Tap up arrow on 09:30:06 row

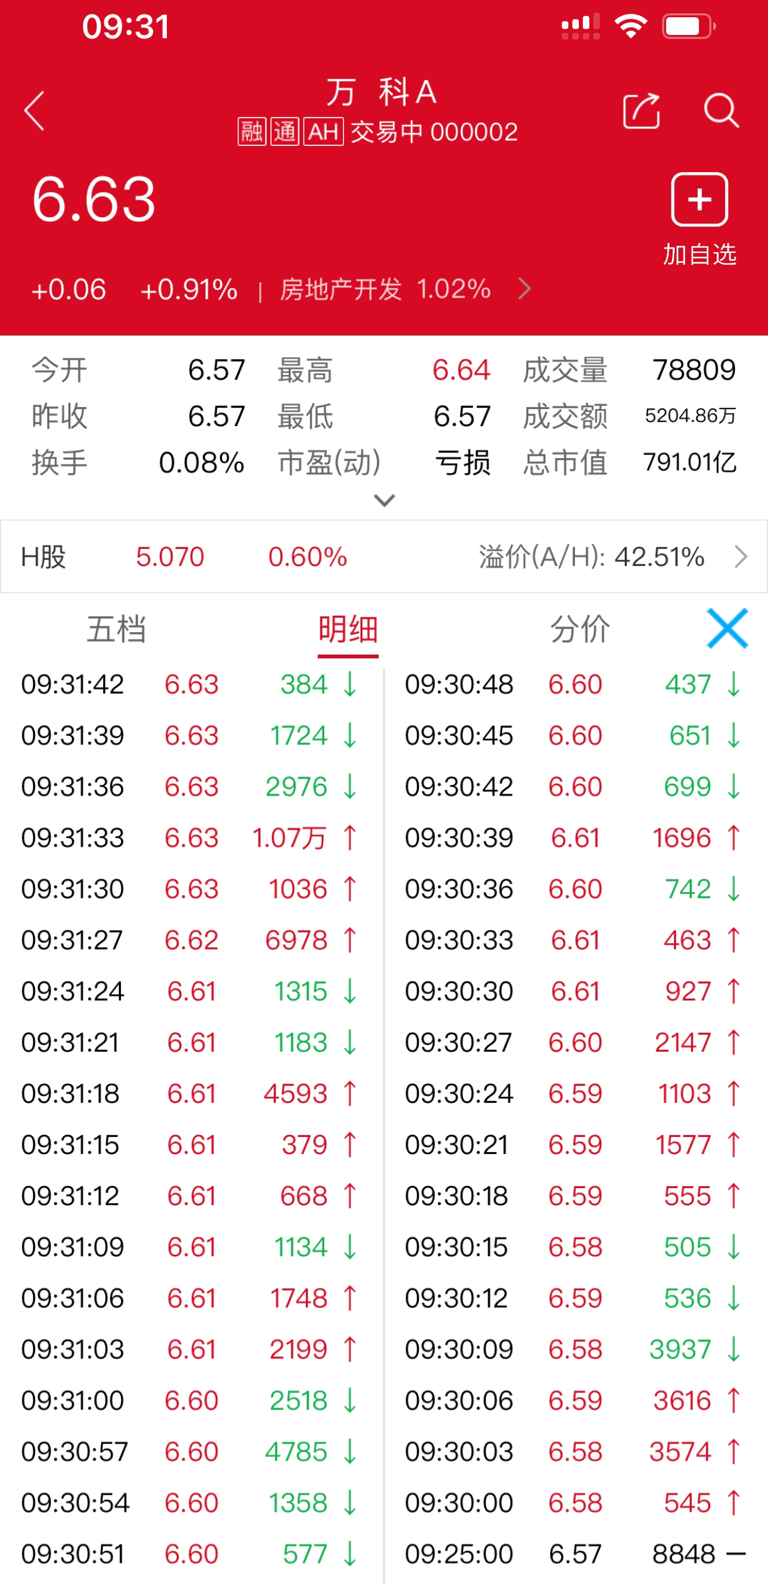coord(733,1400)
